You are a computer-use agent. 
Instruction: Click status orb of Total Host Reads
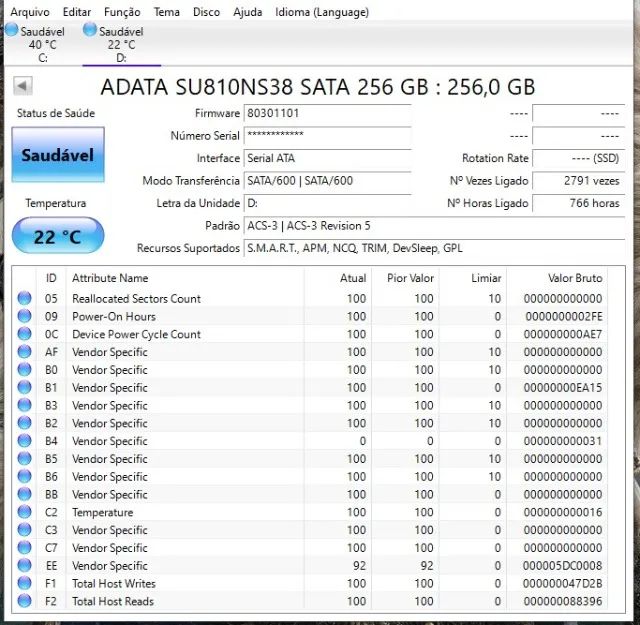[24, 601]
